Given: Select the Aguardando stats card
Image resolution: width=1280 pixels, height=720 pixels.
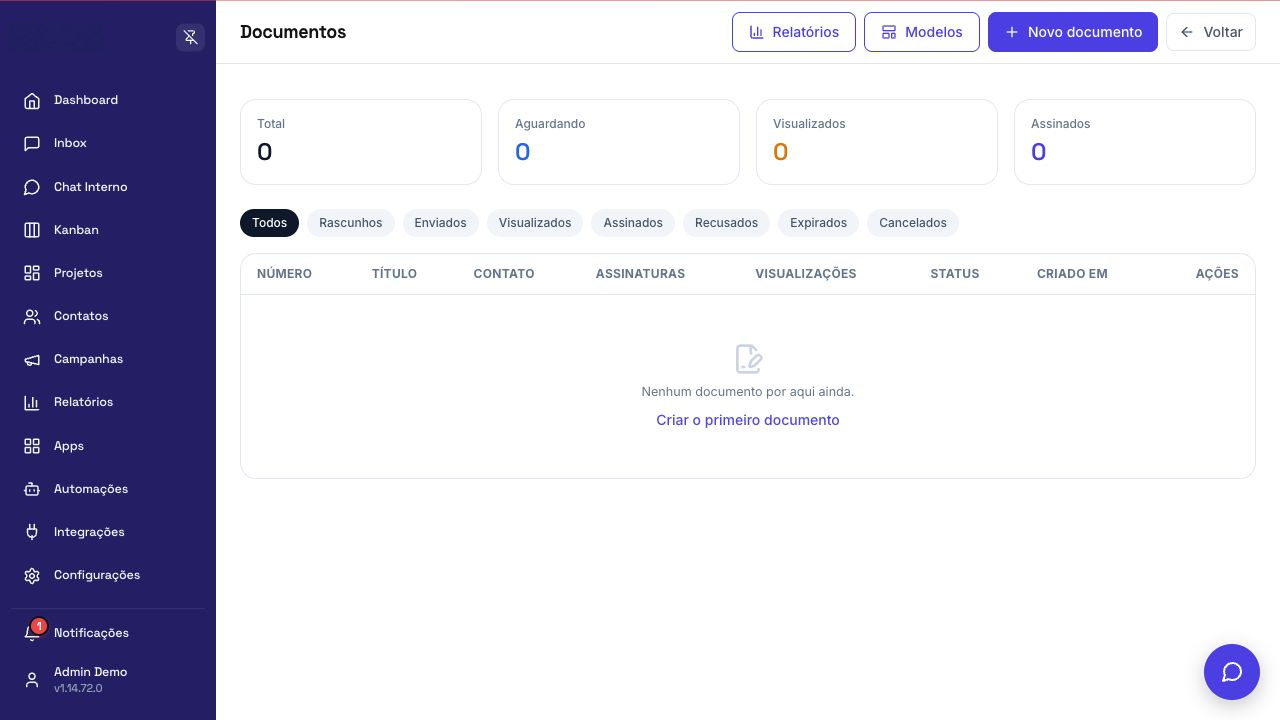Looking at the screenshot, I should click(x=619, y=142).
